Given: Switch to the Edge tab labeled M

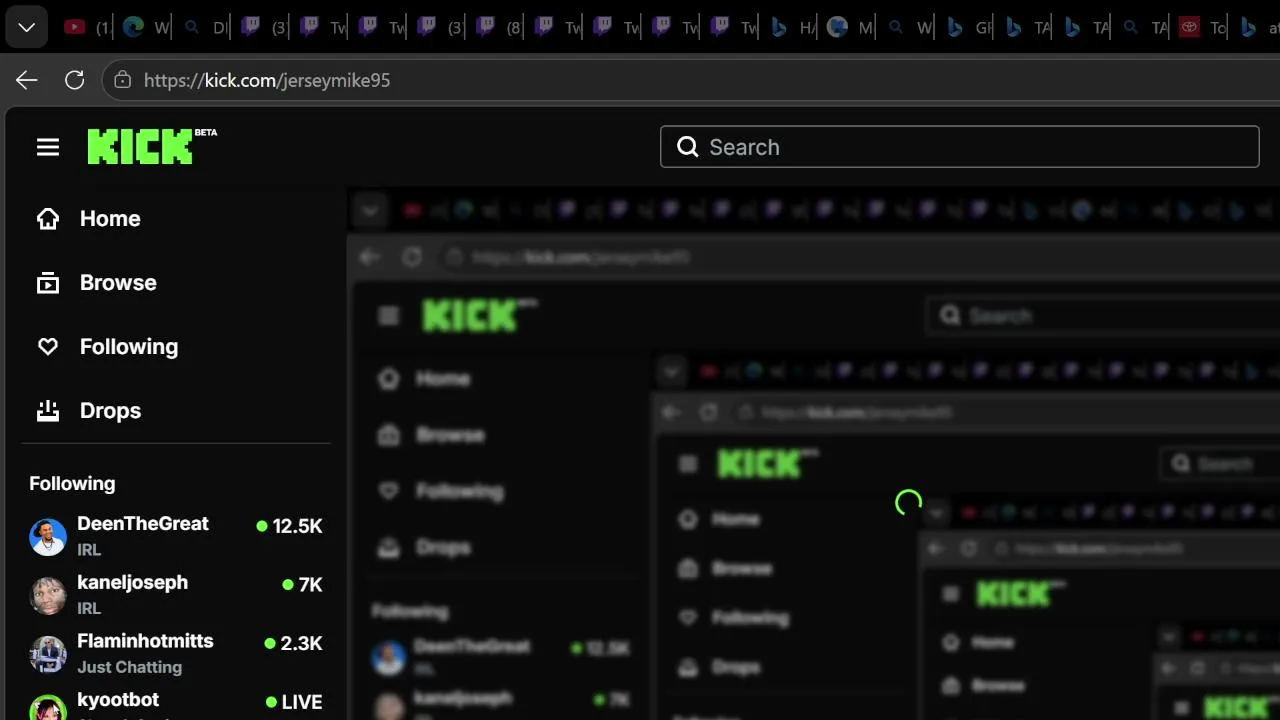Looking at the screenshot, I should [x=851, y=28].
